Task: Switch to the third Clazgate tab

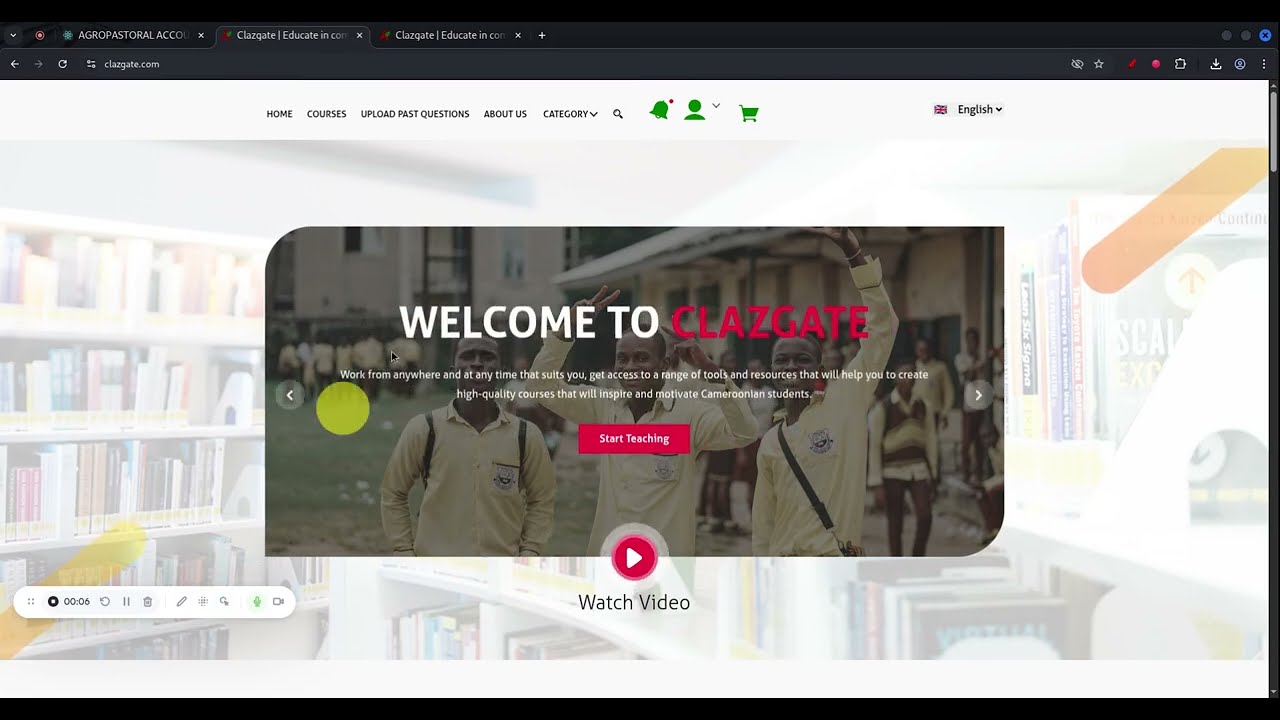Action: pos(450,35)
